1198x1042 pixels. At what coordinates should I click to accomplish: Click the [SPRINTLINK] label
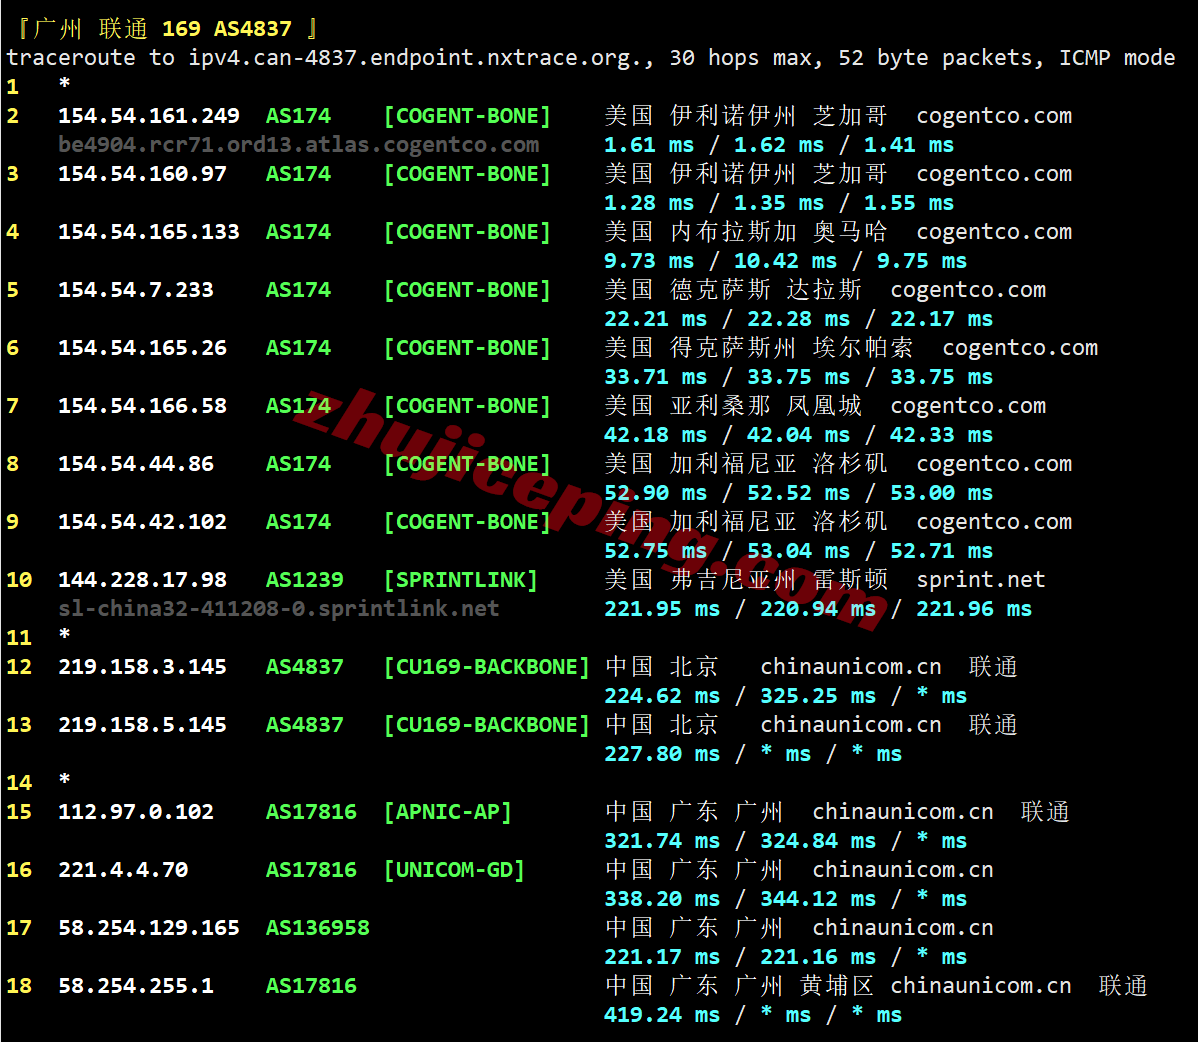click(461, 581)
